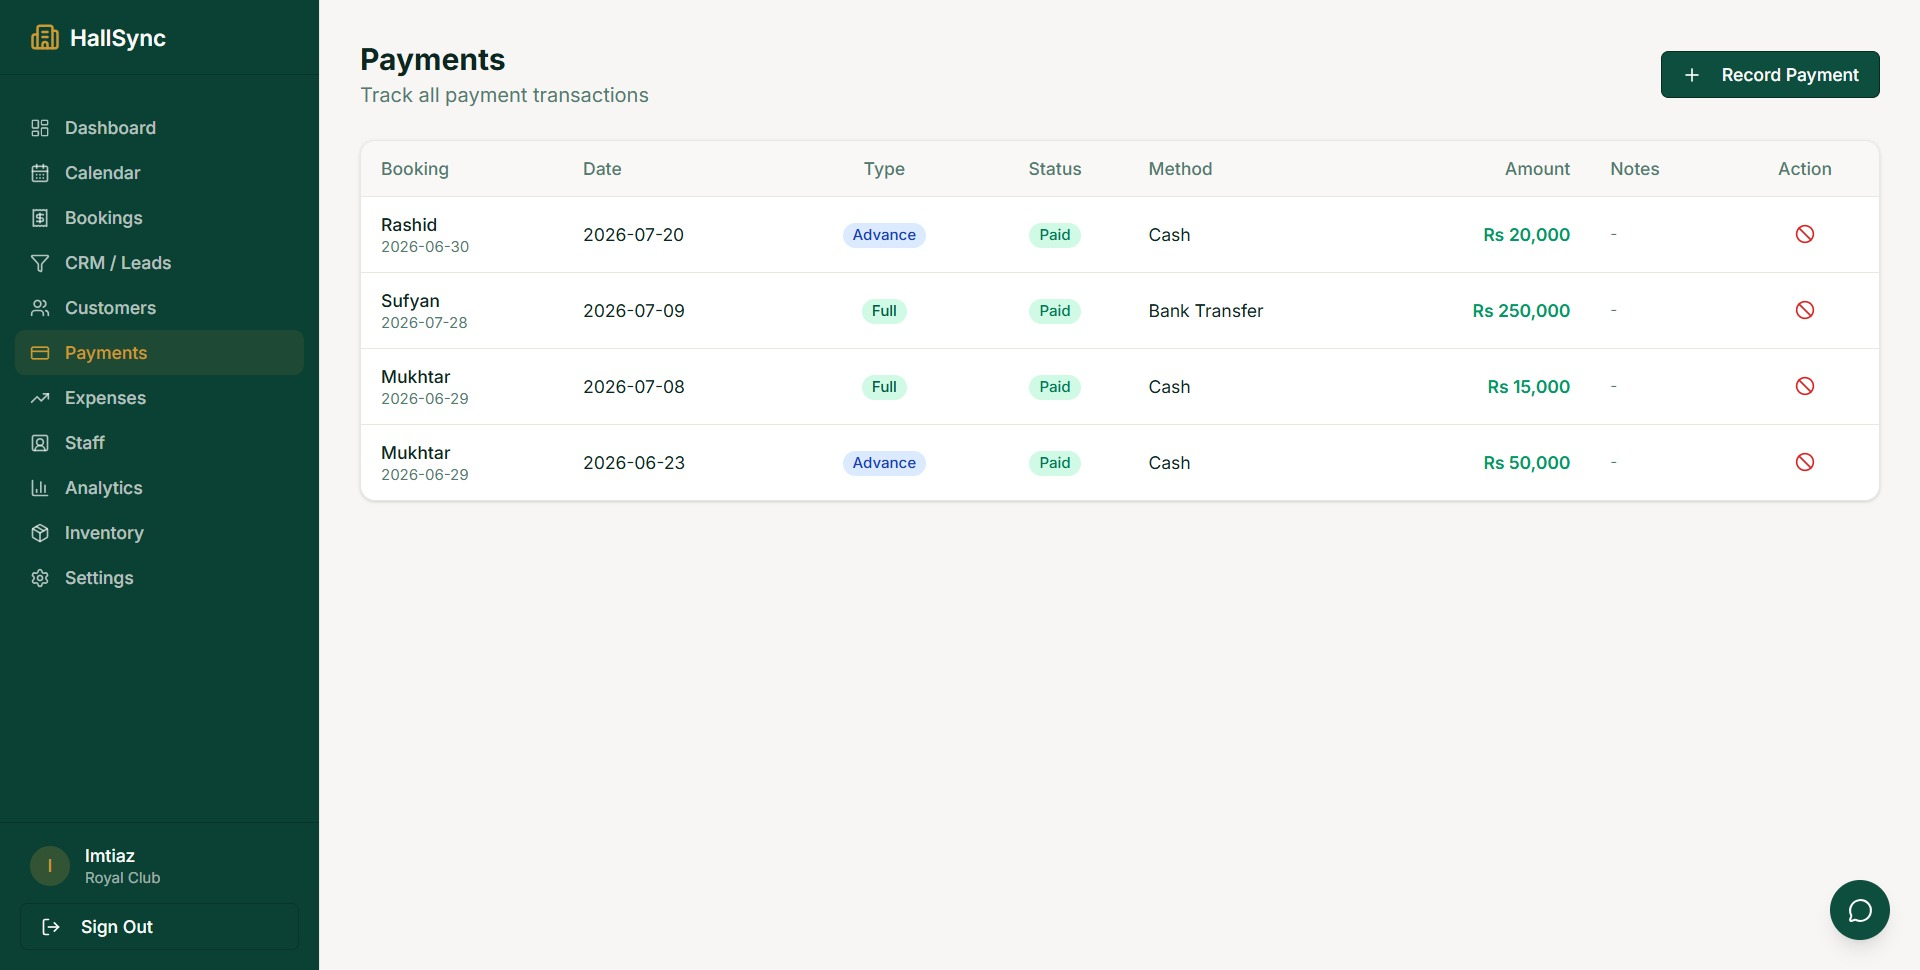This screenshot has width=1920, height=970.
Task: Click the booking date 2026-07-28 under Sufyan
Action: click(x=424, y=323)
